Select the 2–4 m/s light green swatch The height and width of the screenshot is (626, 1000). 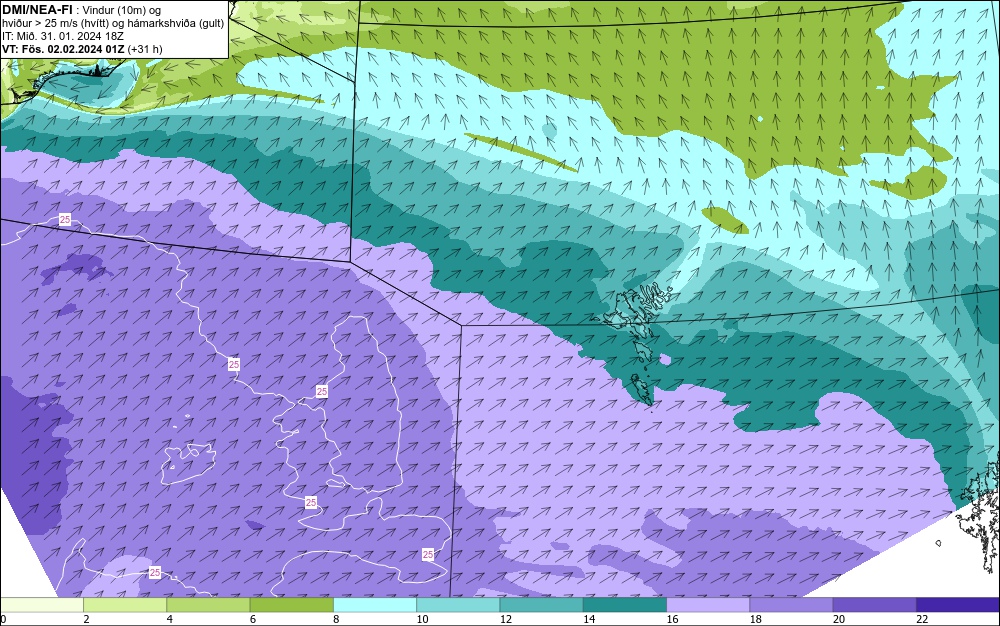[125, 605]
